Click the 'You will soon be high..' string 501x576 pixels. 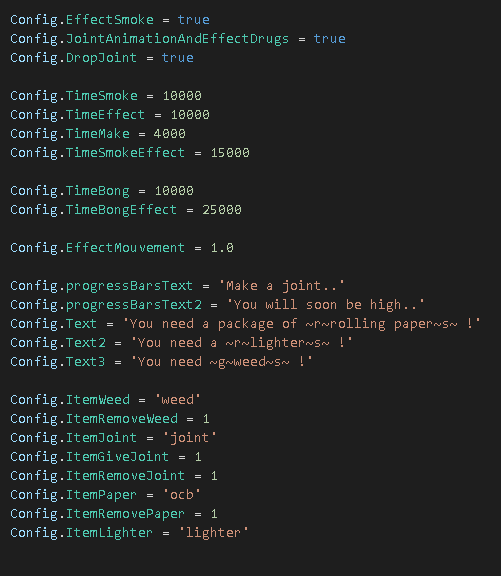click(326, 305)
